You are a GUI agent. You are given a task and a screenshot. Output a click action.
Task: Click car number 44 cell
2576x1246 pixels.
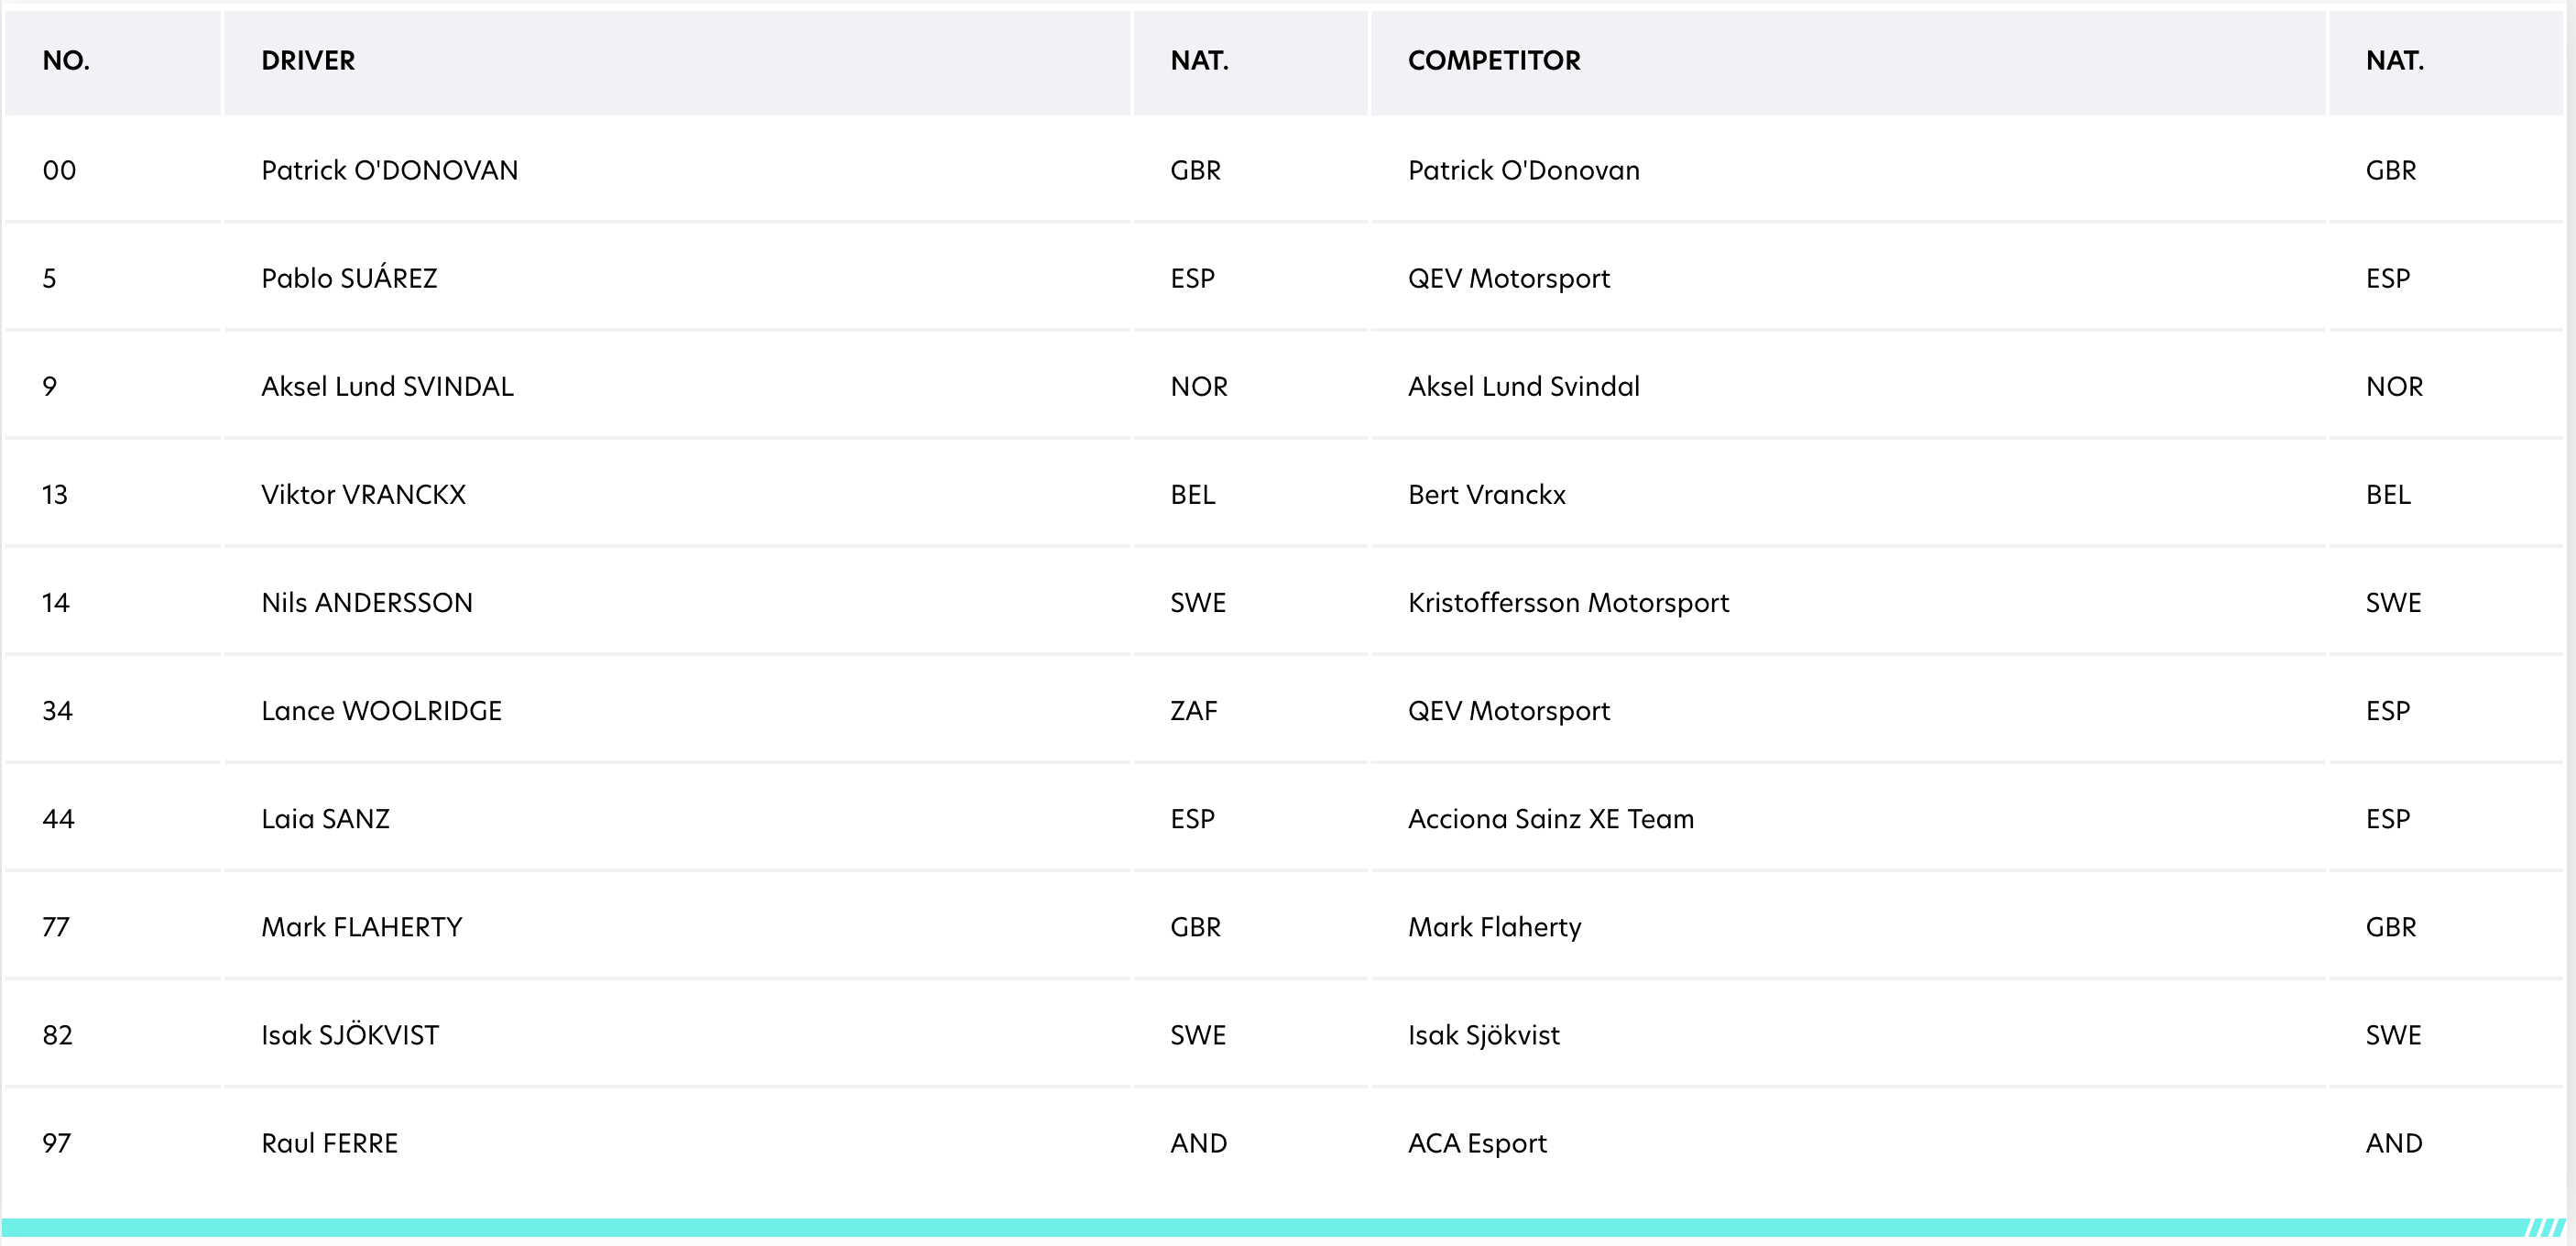coord(58,818)
